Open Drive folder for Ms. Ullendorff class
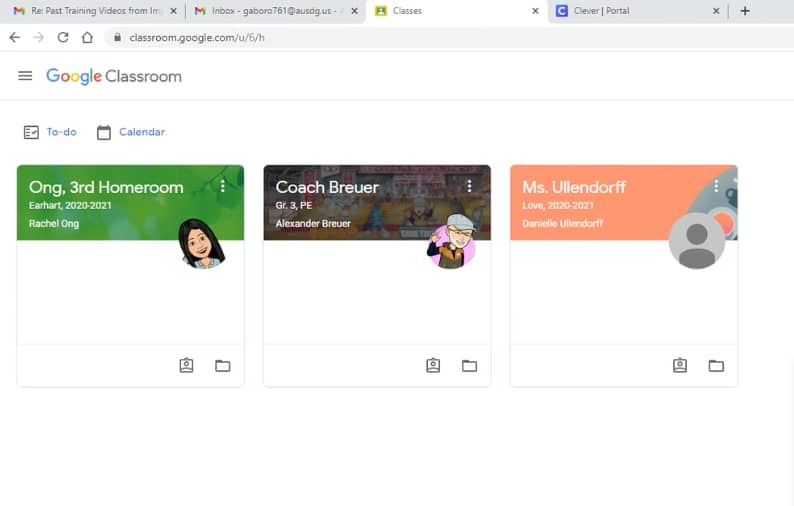 tap(716, 366)
